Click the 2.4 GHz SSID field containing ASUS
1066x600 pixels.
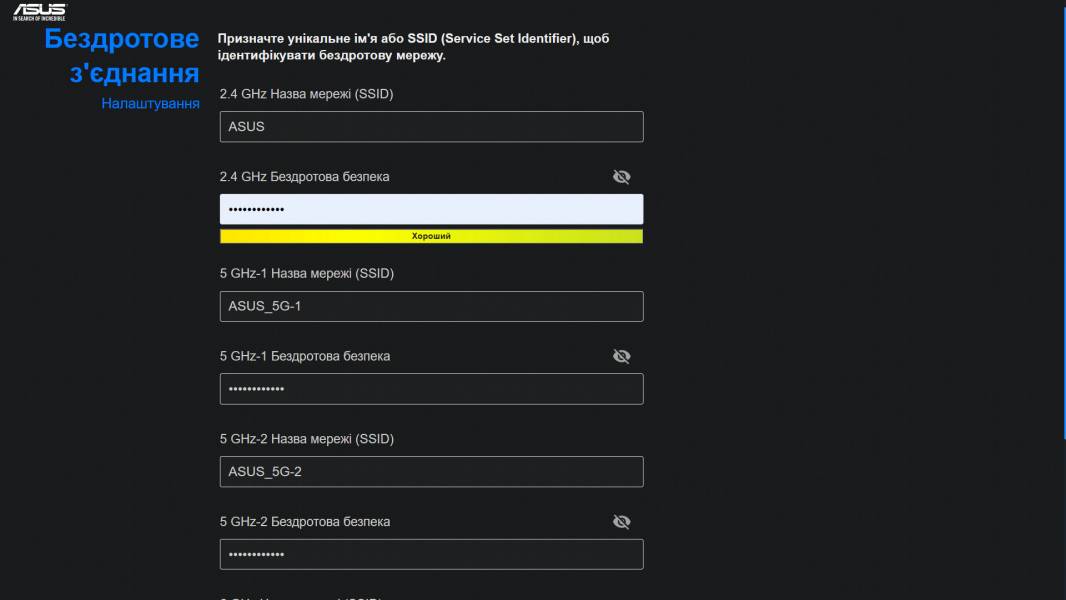click(431, 127)
